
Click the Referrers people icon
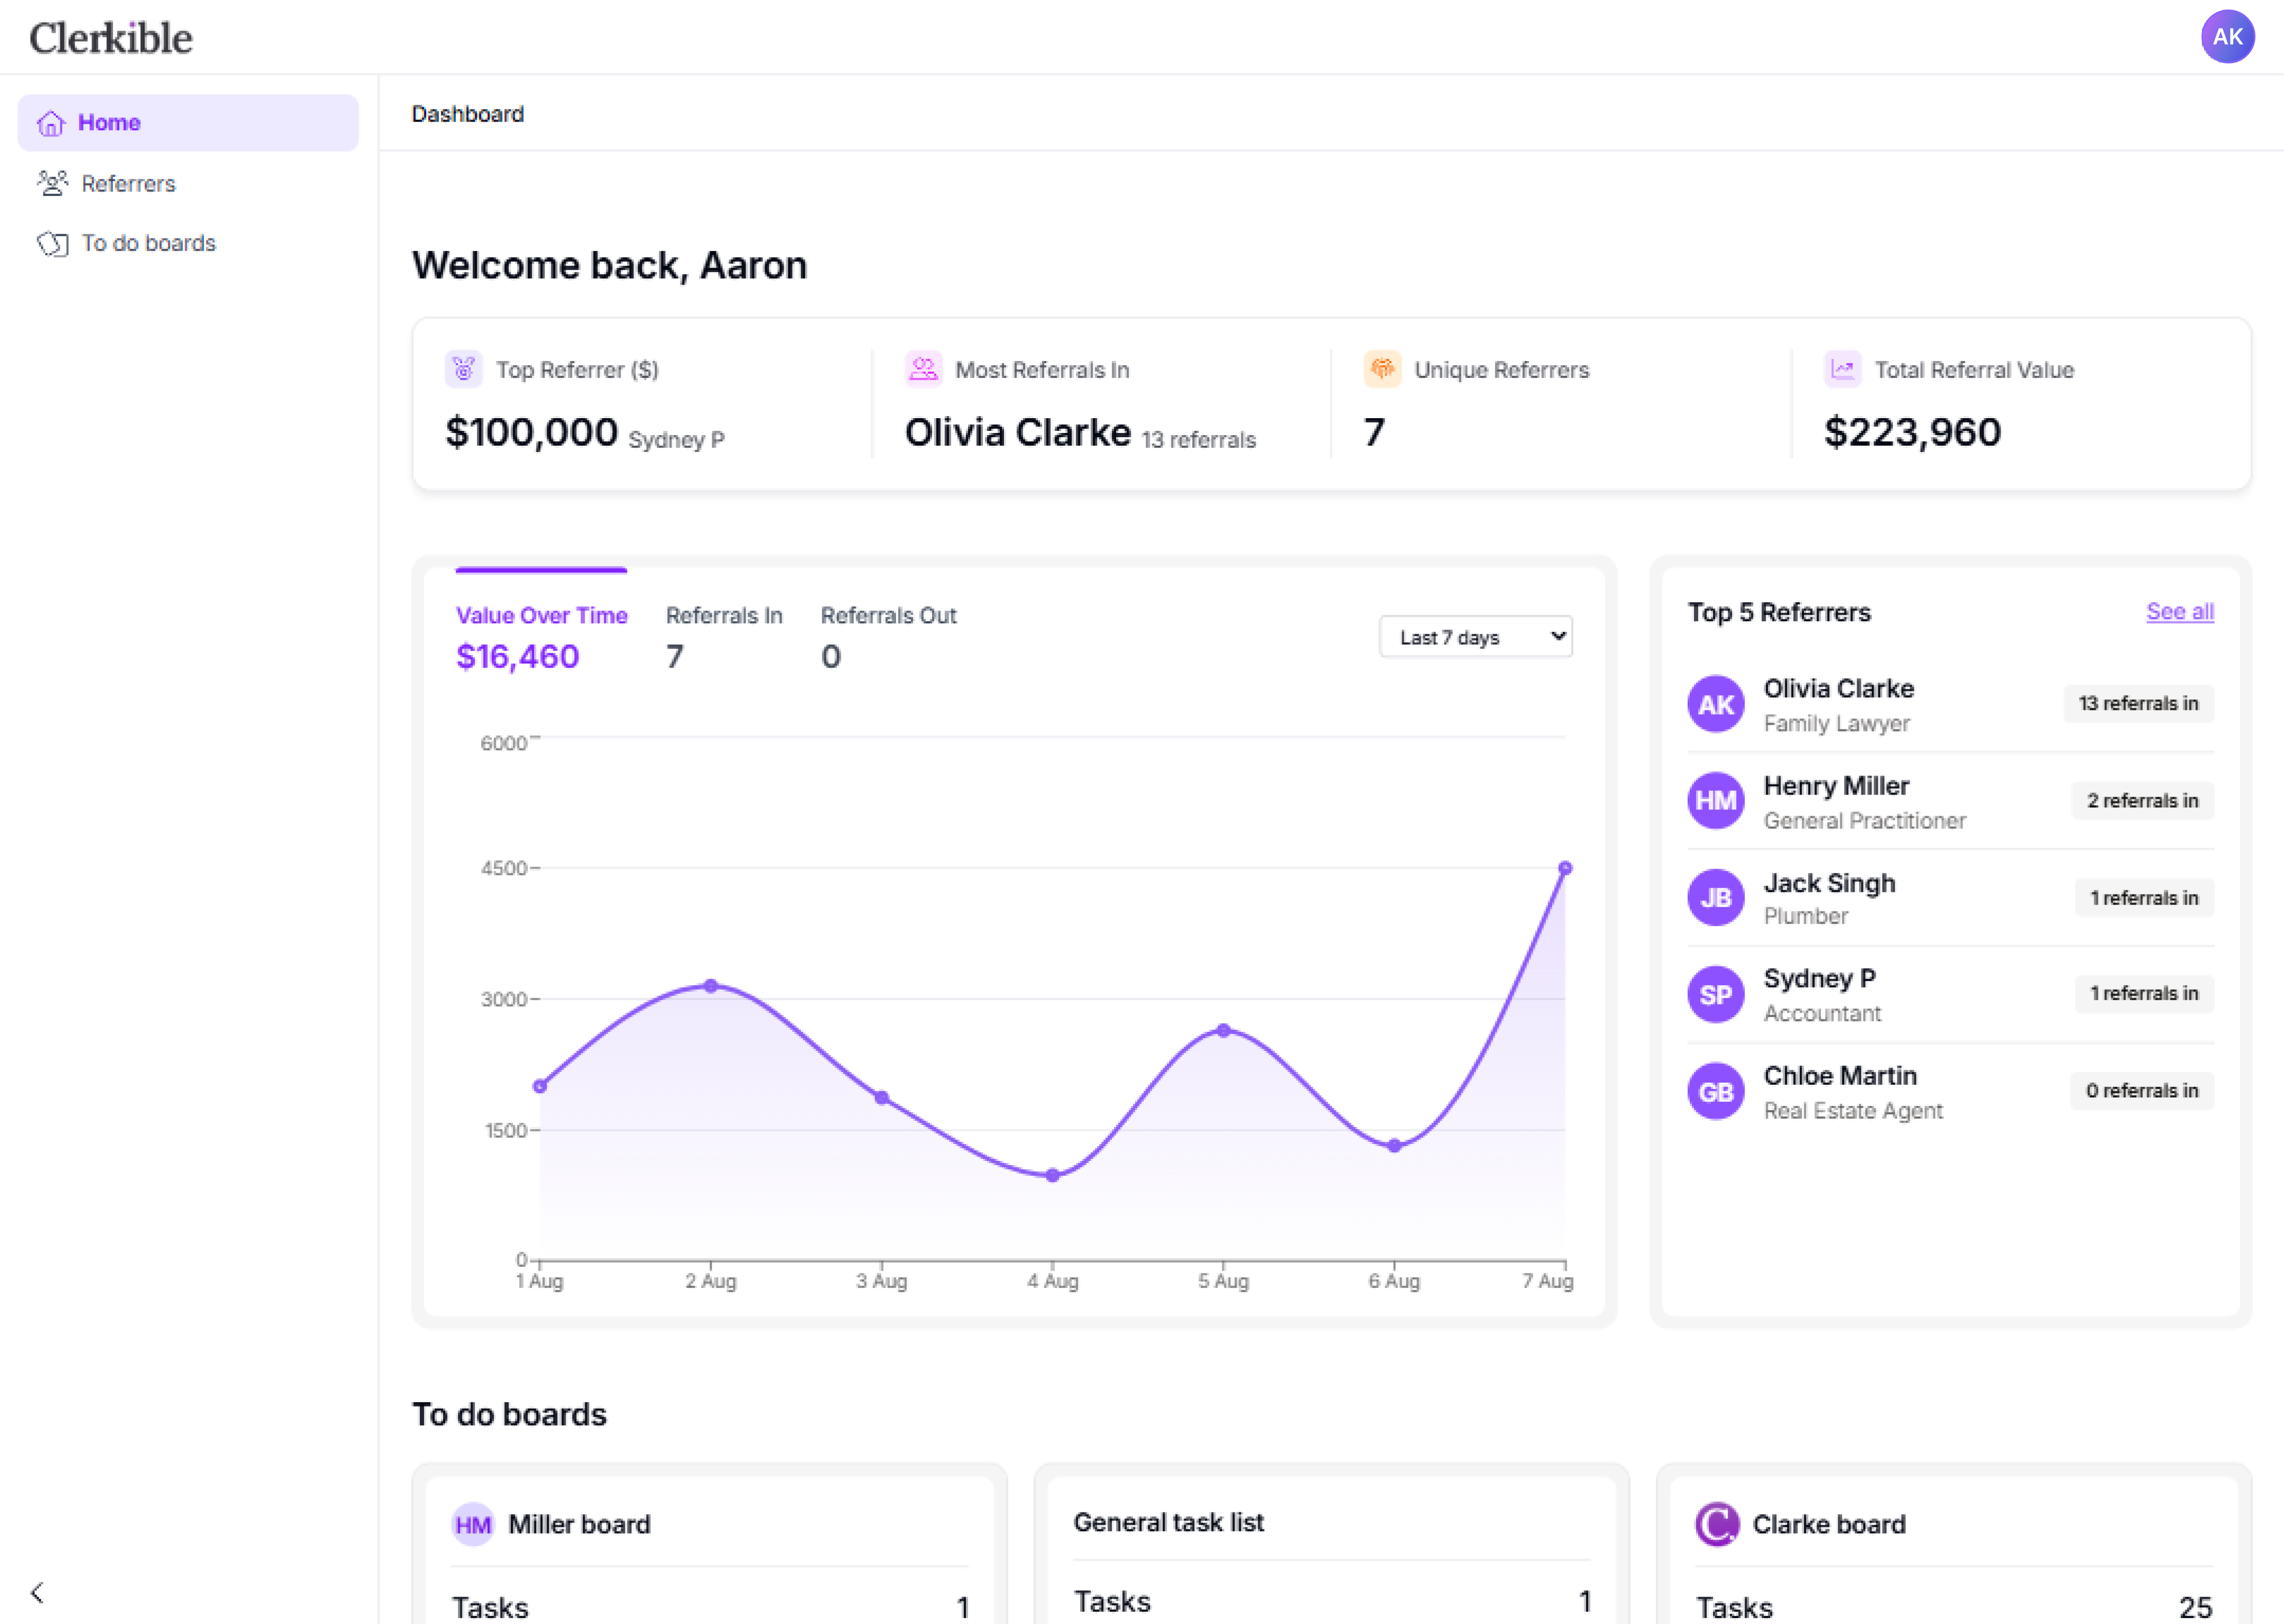pos(53,183)
